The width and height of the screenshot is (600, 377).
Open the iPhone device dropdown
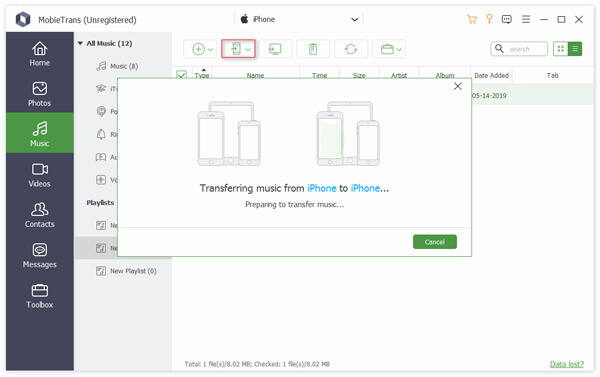tap(298, 19)
